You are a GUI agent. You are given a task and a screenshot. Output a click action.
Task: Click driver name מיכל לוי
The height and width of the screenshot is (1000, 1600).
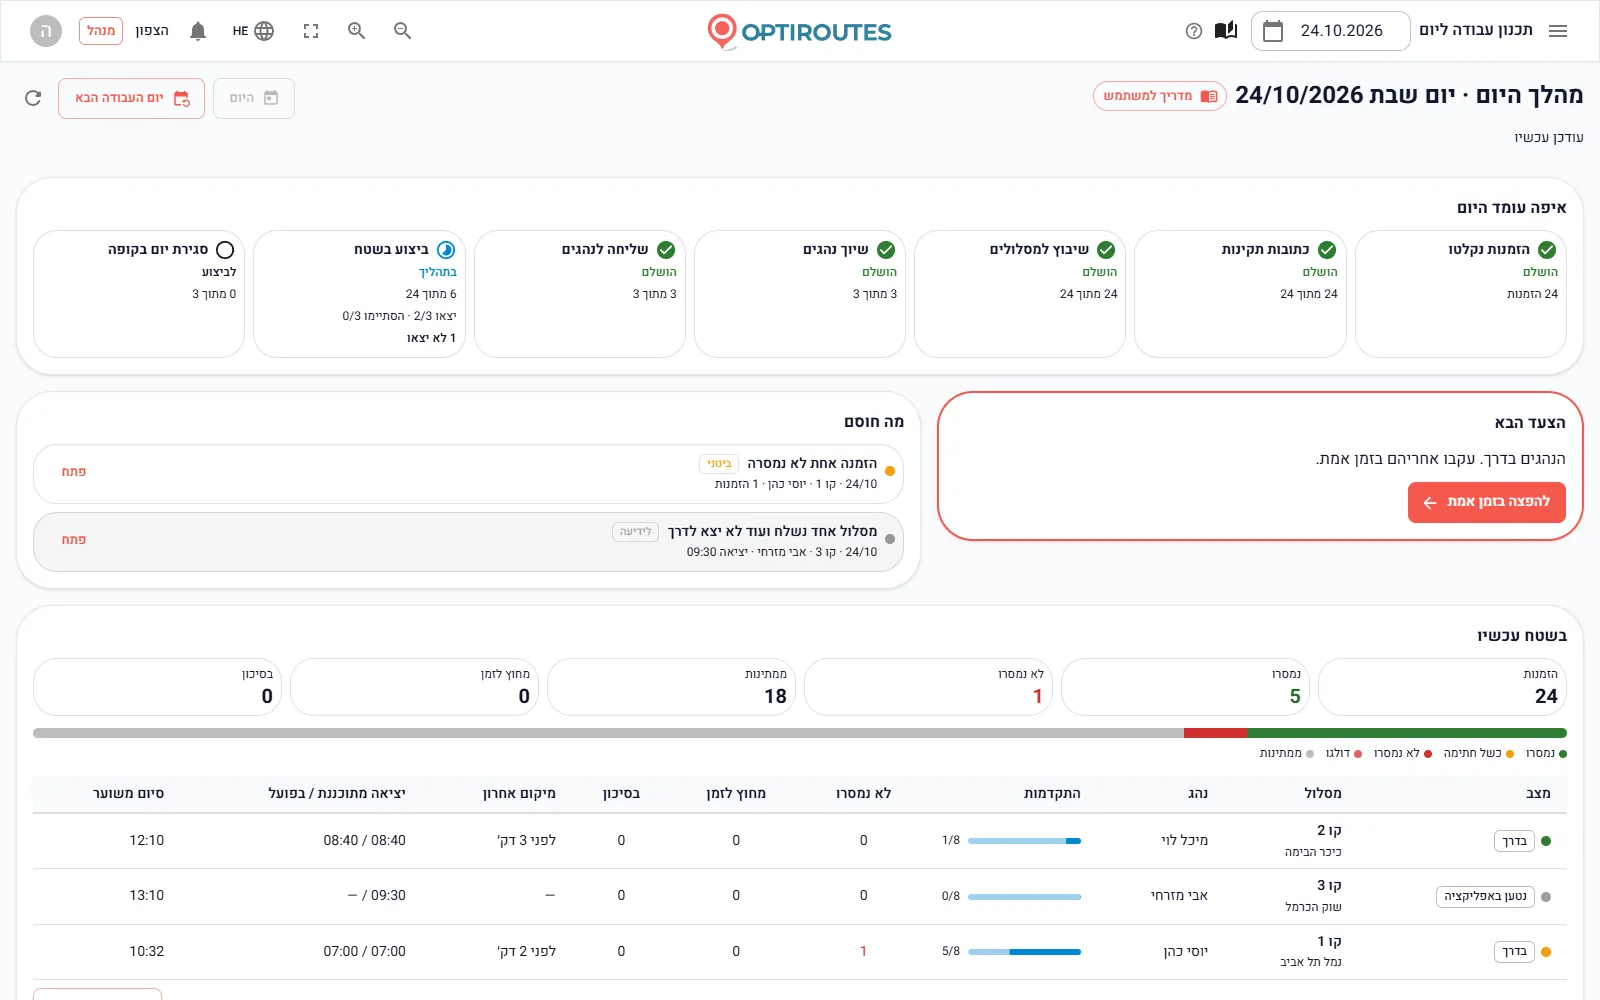pos(1184,841)
